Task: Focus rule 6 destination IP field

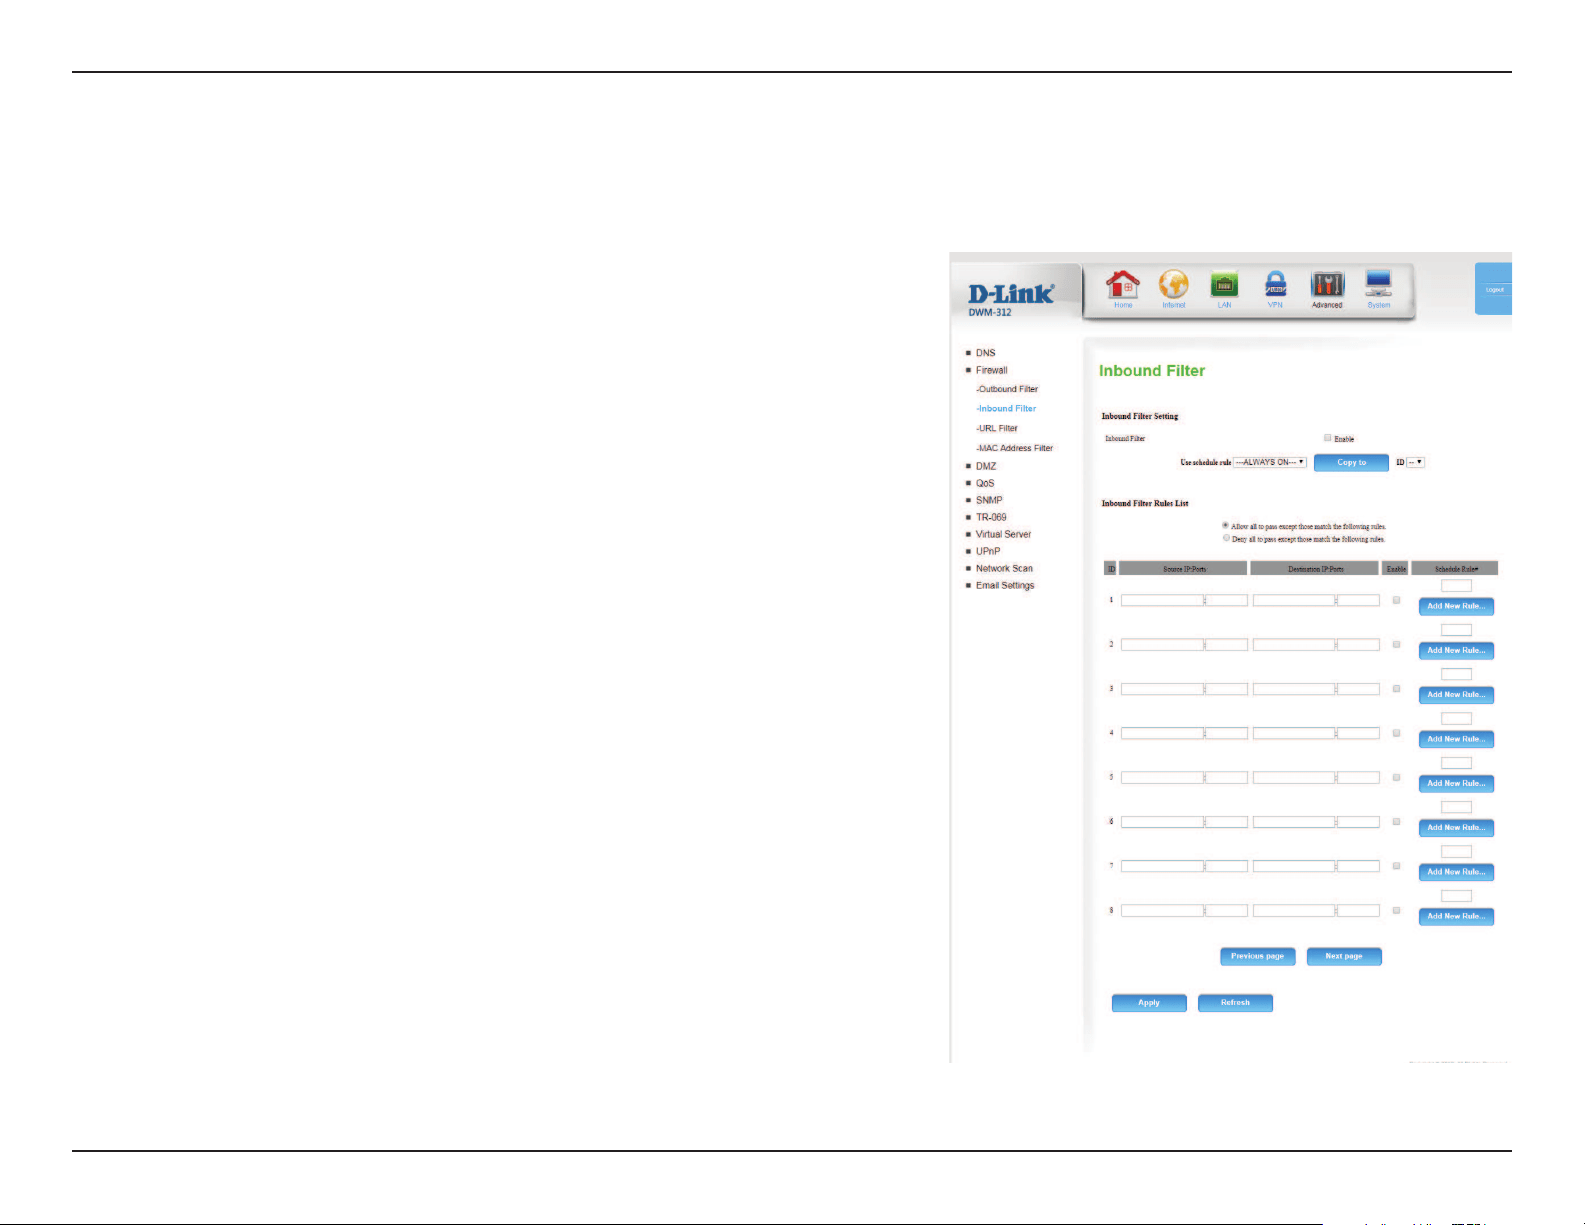Action: [1294, 822]
